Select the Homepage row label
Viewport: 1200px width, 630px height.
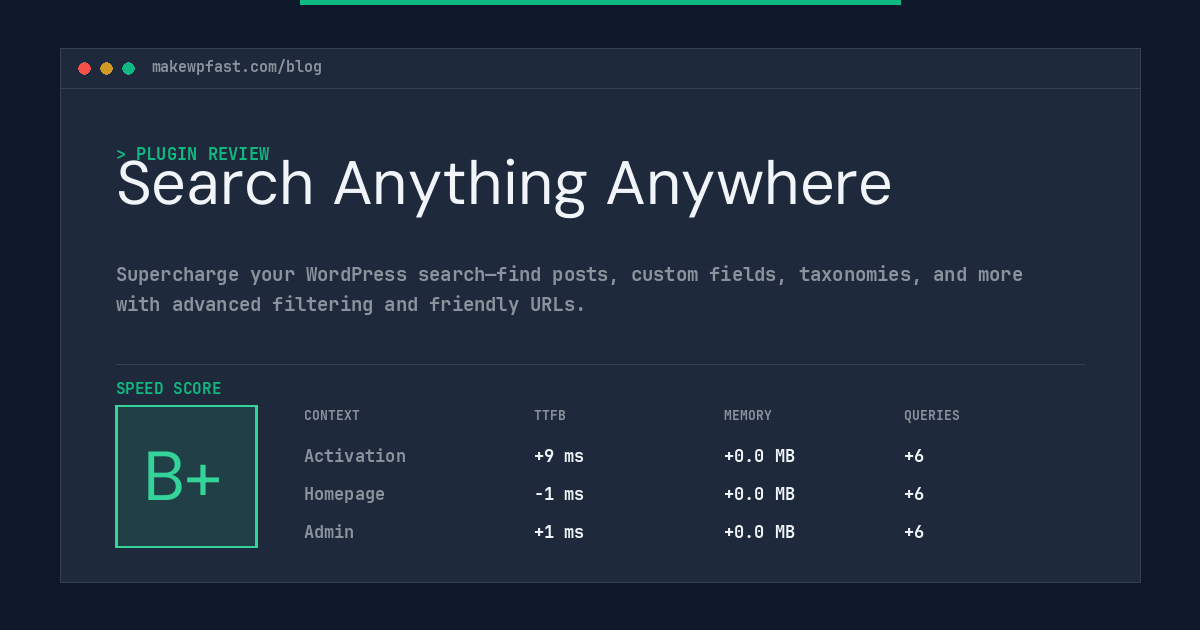point(344,494)
